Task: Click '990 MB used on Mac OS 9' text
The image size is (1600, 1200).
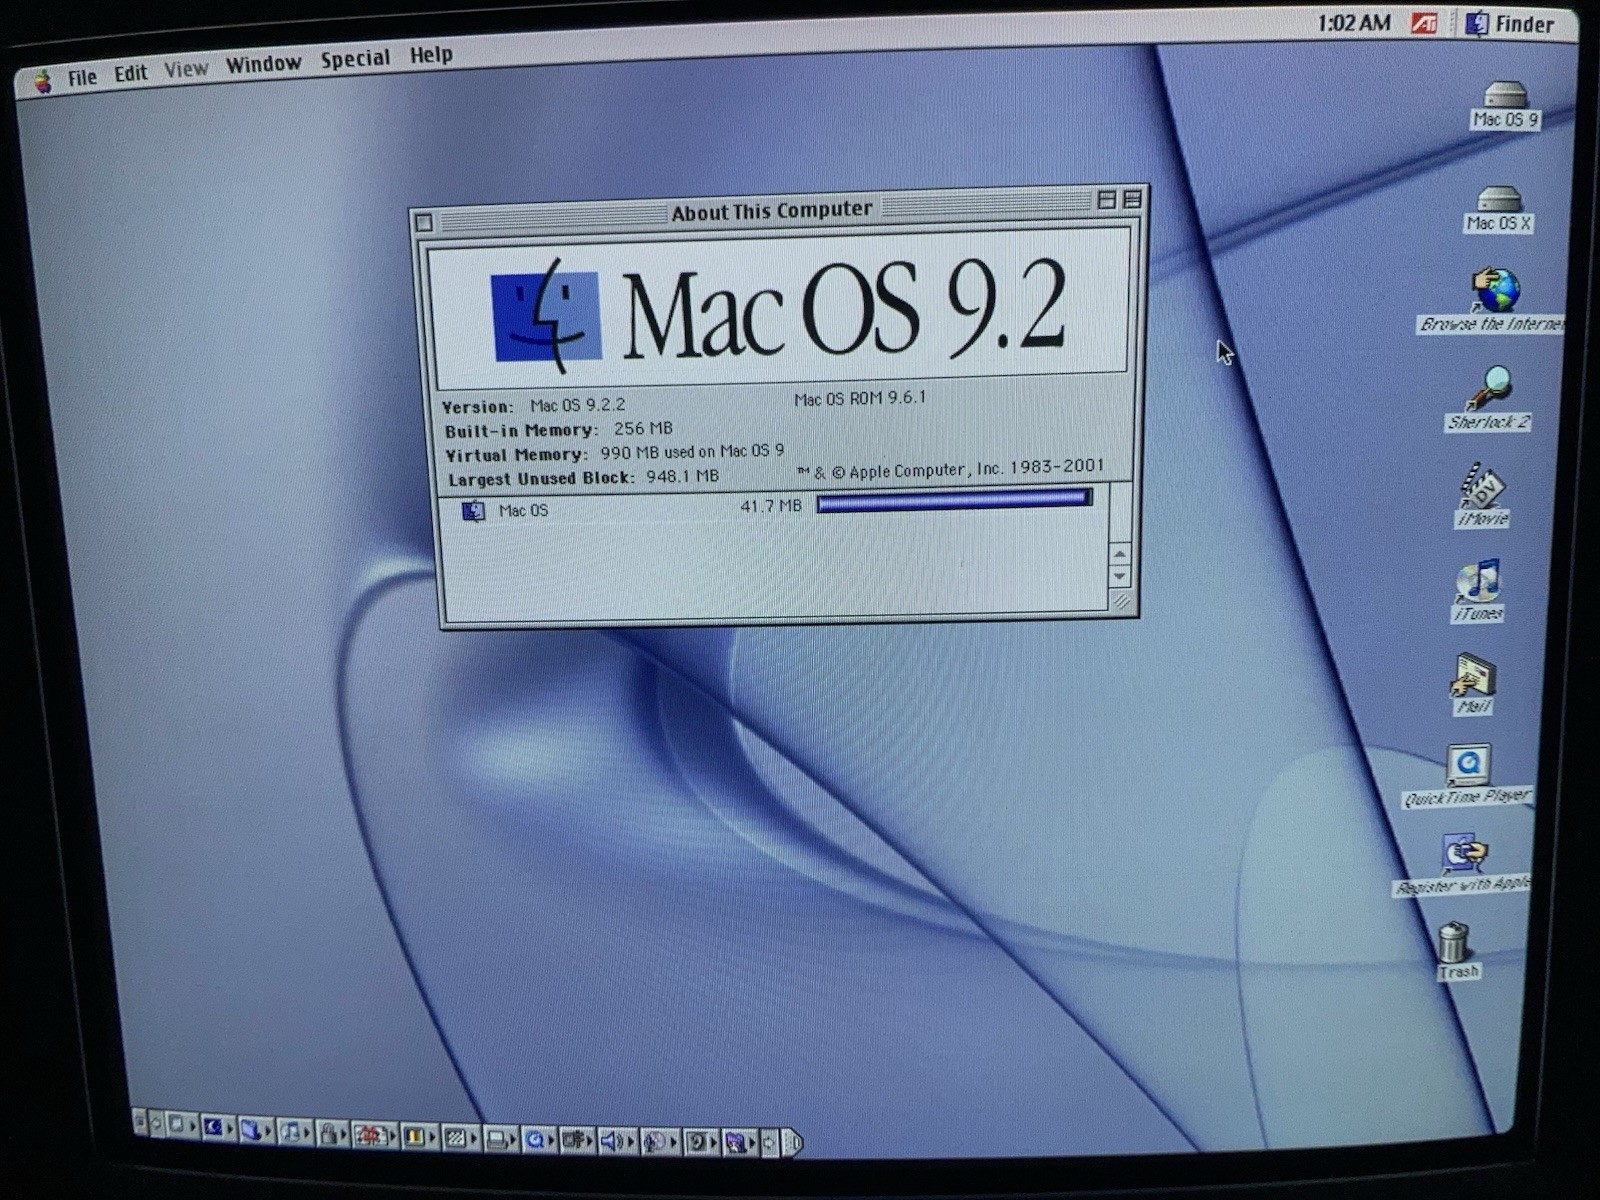Action: pos(692,452)
